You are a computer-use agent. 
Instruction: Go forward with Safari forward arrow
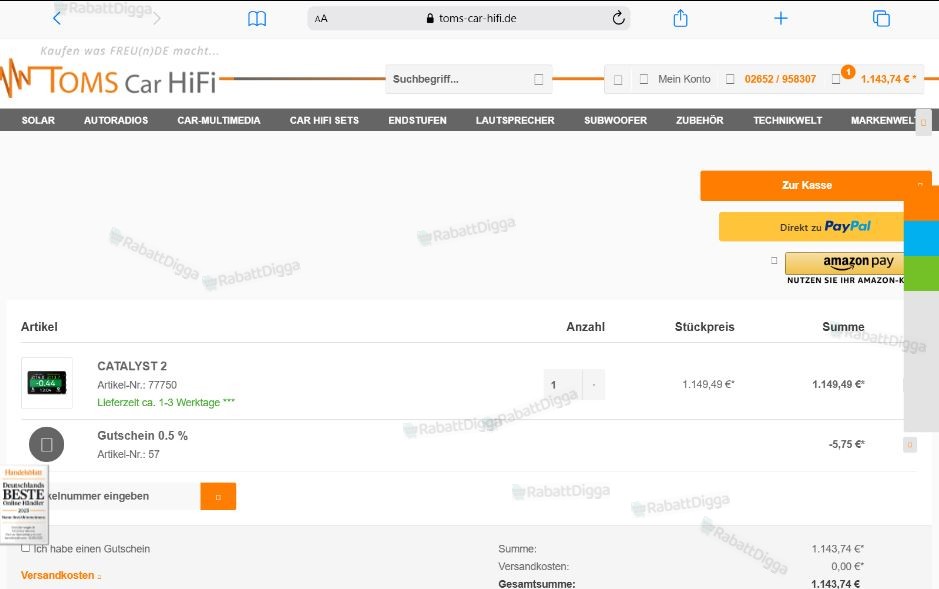[157, 19]
